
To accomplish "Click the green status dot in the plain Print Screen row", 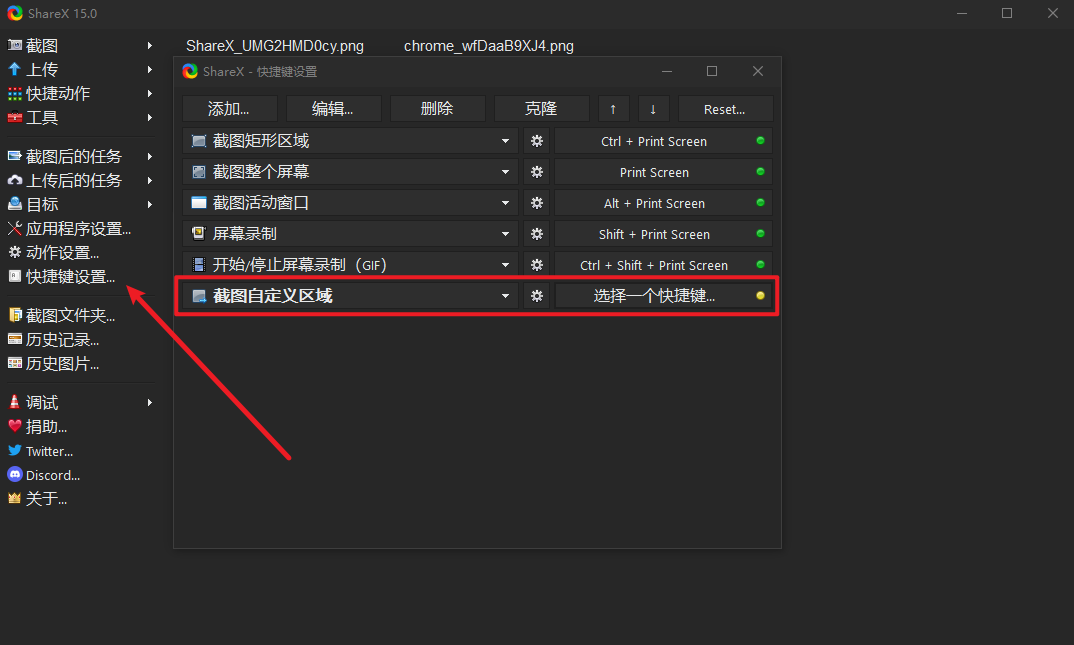I will click(760, 171).
